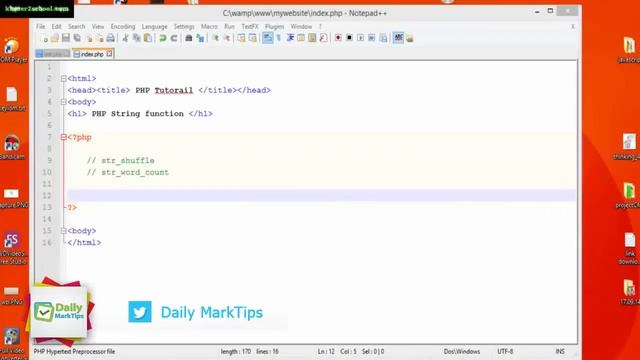Screen dimensions: 640x360
Task: Open the Search menu
Action: 76,27
